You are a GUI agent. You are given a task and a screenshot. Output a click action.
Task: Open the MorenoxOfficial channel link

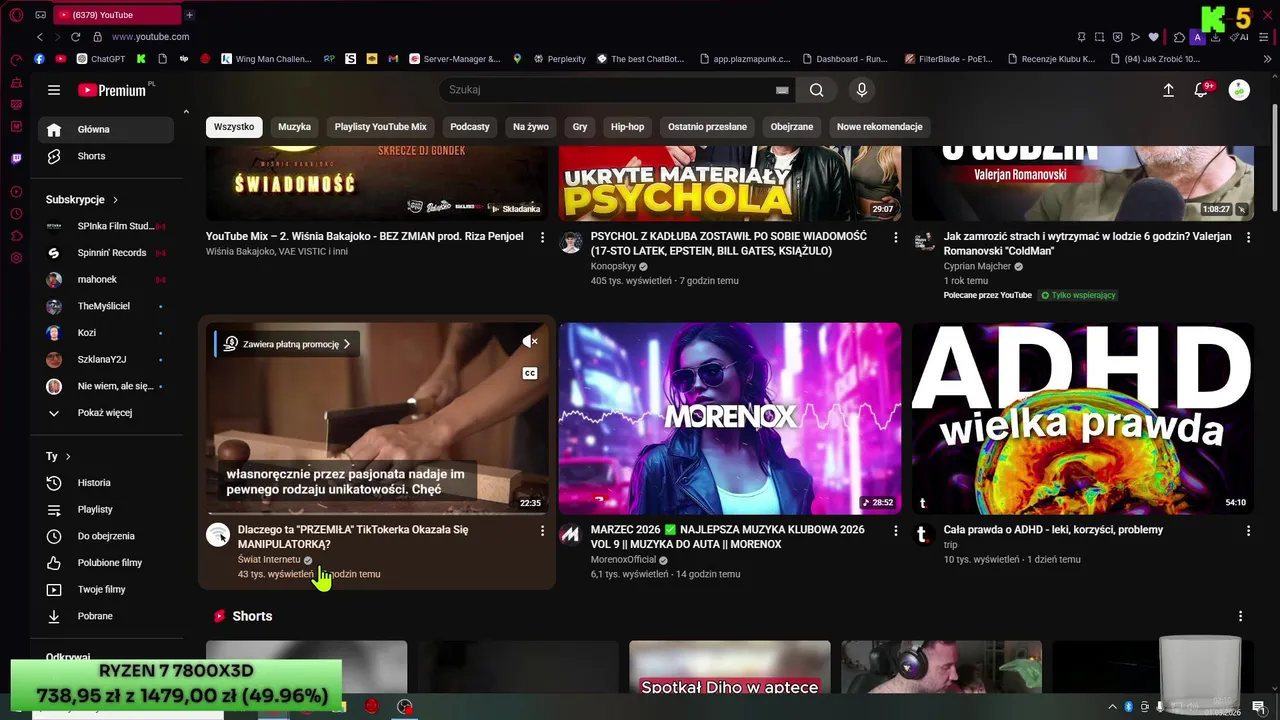click(x=623, y=560)
